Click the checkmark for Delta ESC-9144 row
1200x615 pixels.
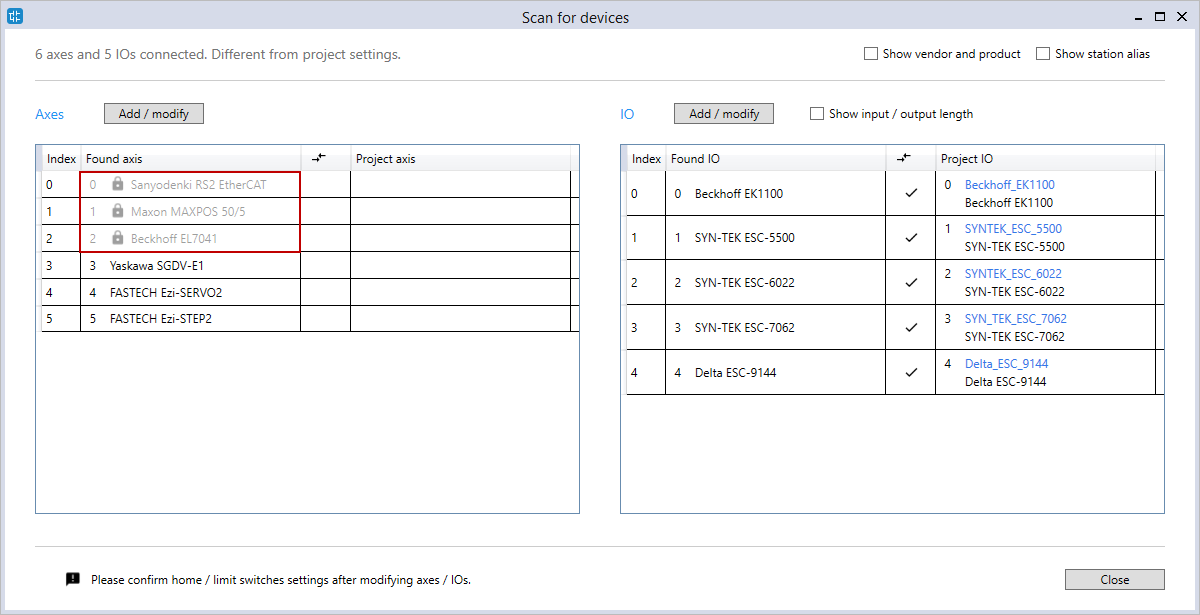pyautogui.click(x=910, y=372)
